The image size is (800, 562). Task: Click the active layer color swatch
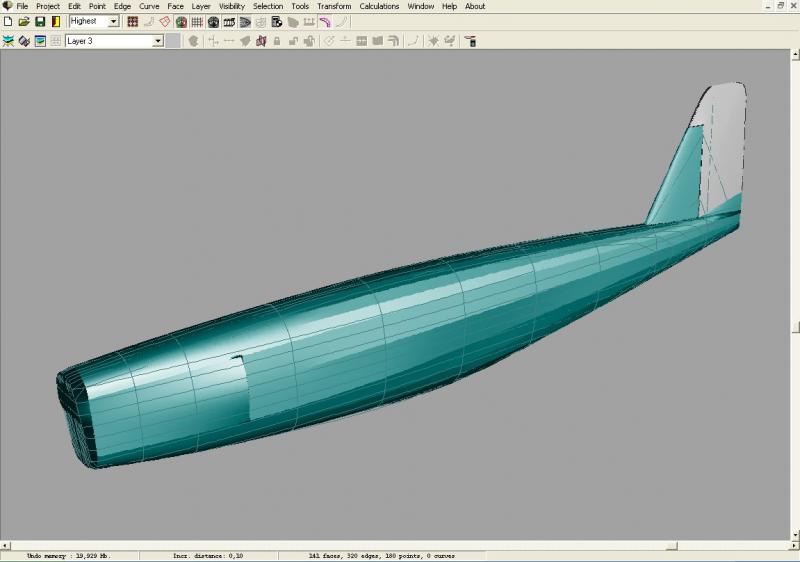pos(173,41)
